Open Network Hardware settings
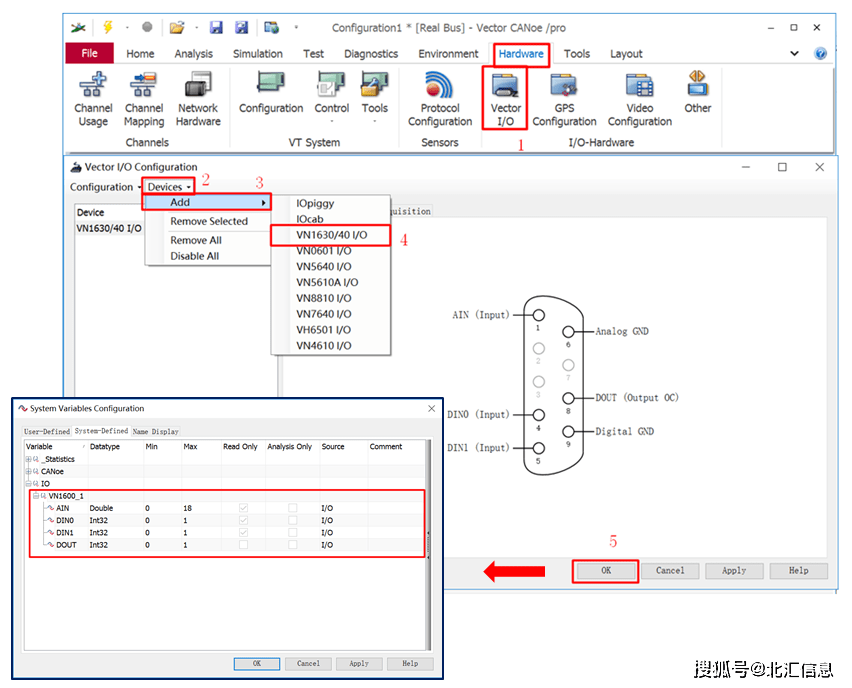Screen dimensions: 852x688 (198, 100)
